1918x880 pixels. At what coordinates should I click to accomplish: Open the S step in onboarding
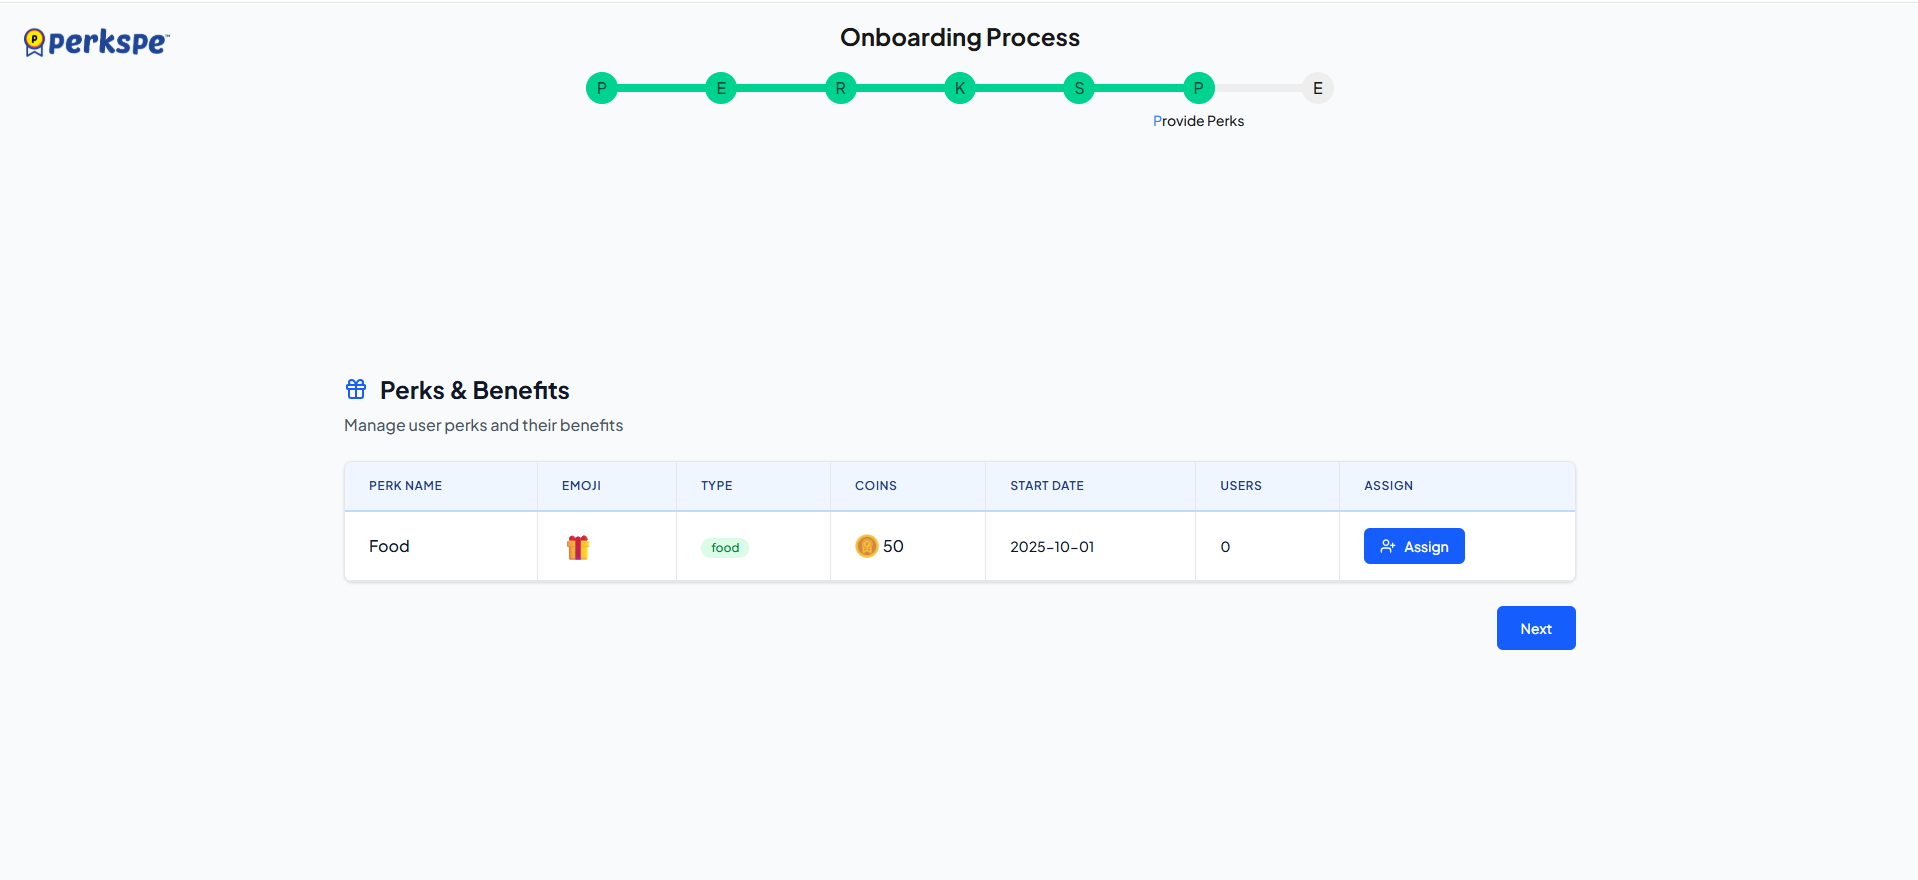coord(1079,88)
